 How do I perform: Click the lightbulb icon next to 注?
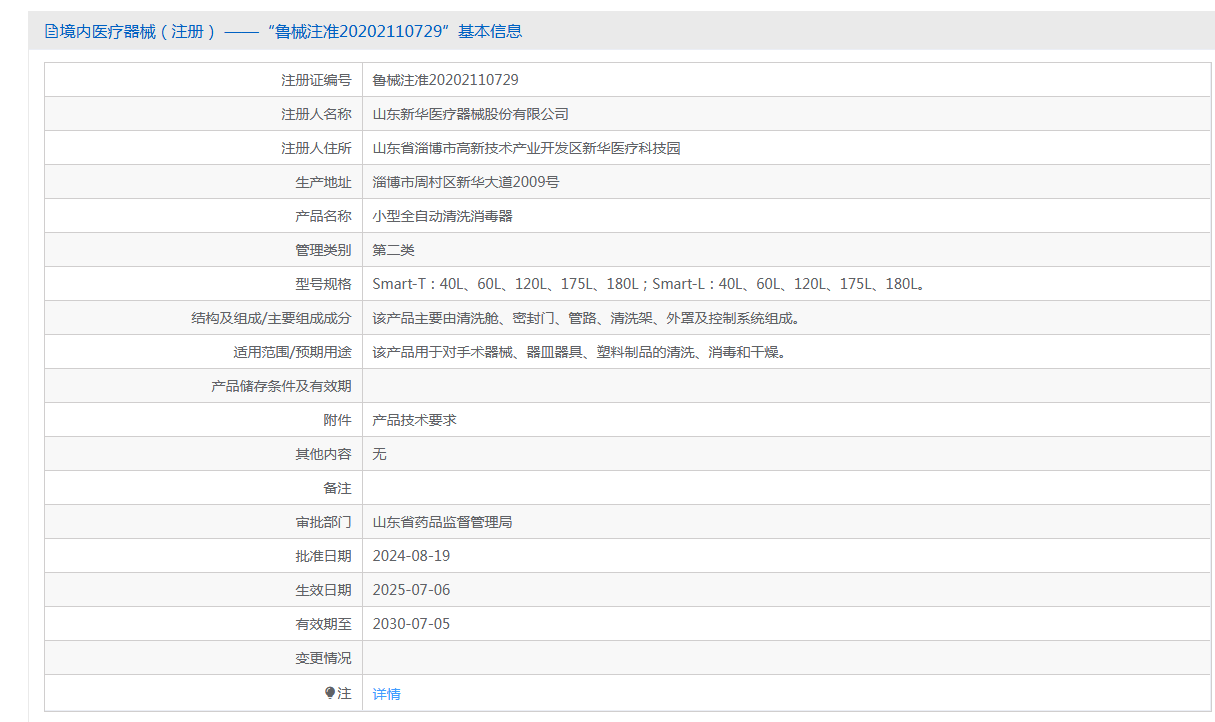click(x=330, y=693)
